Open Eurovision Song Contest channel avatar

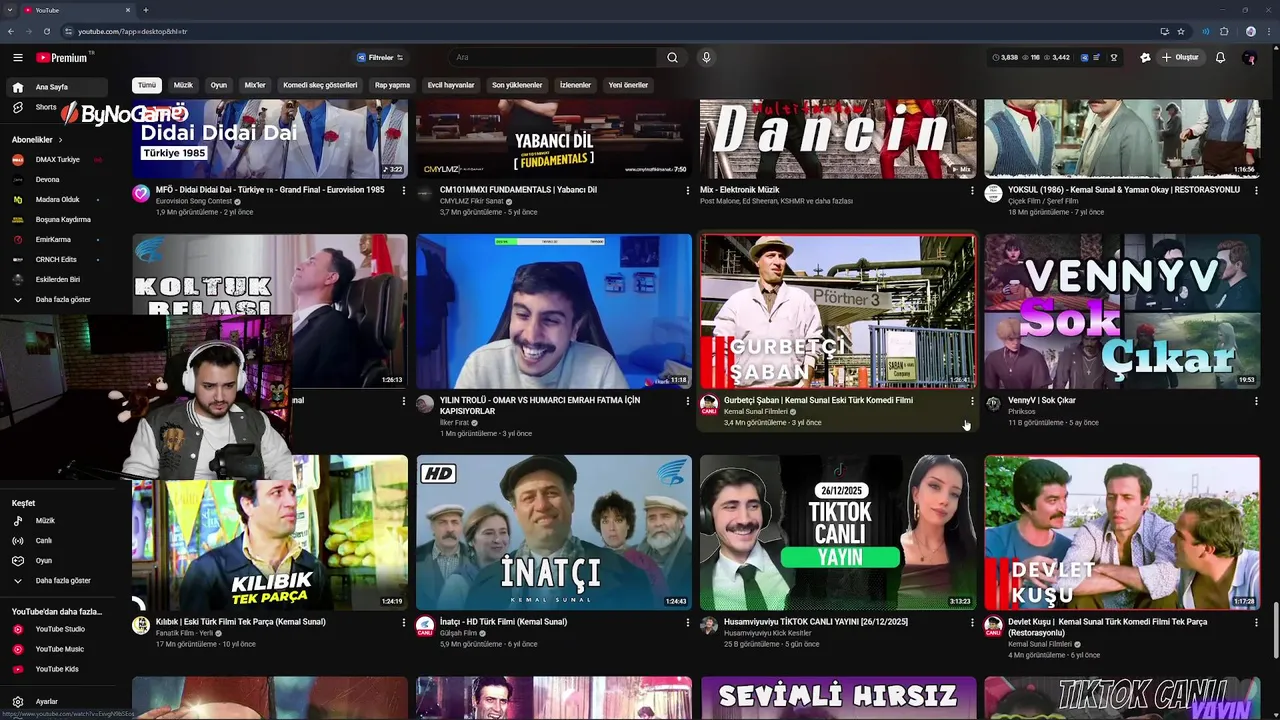coord(141,194)
